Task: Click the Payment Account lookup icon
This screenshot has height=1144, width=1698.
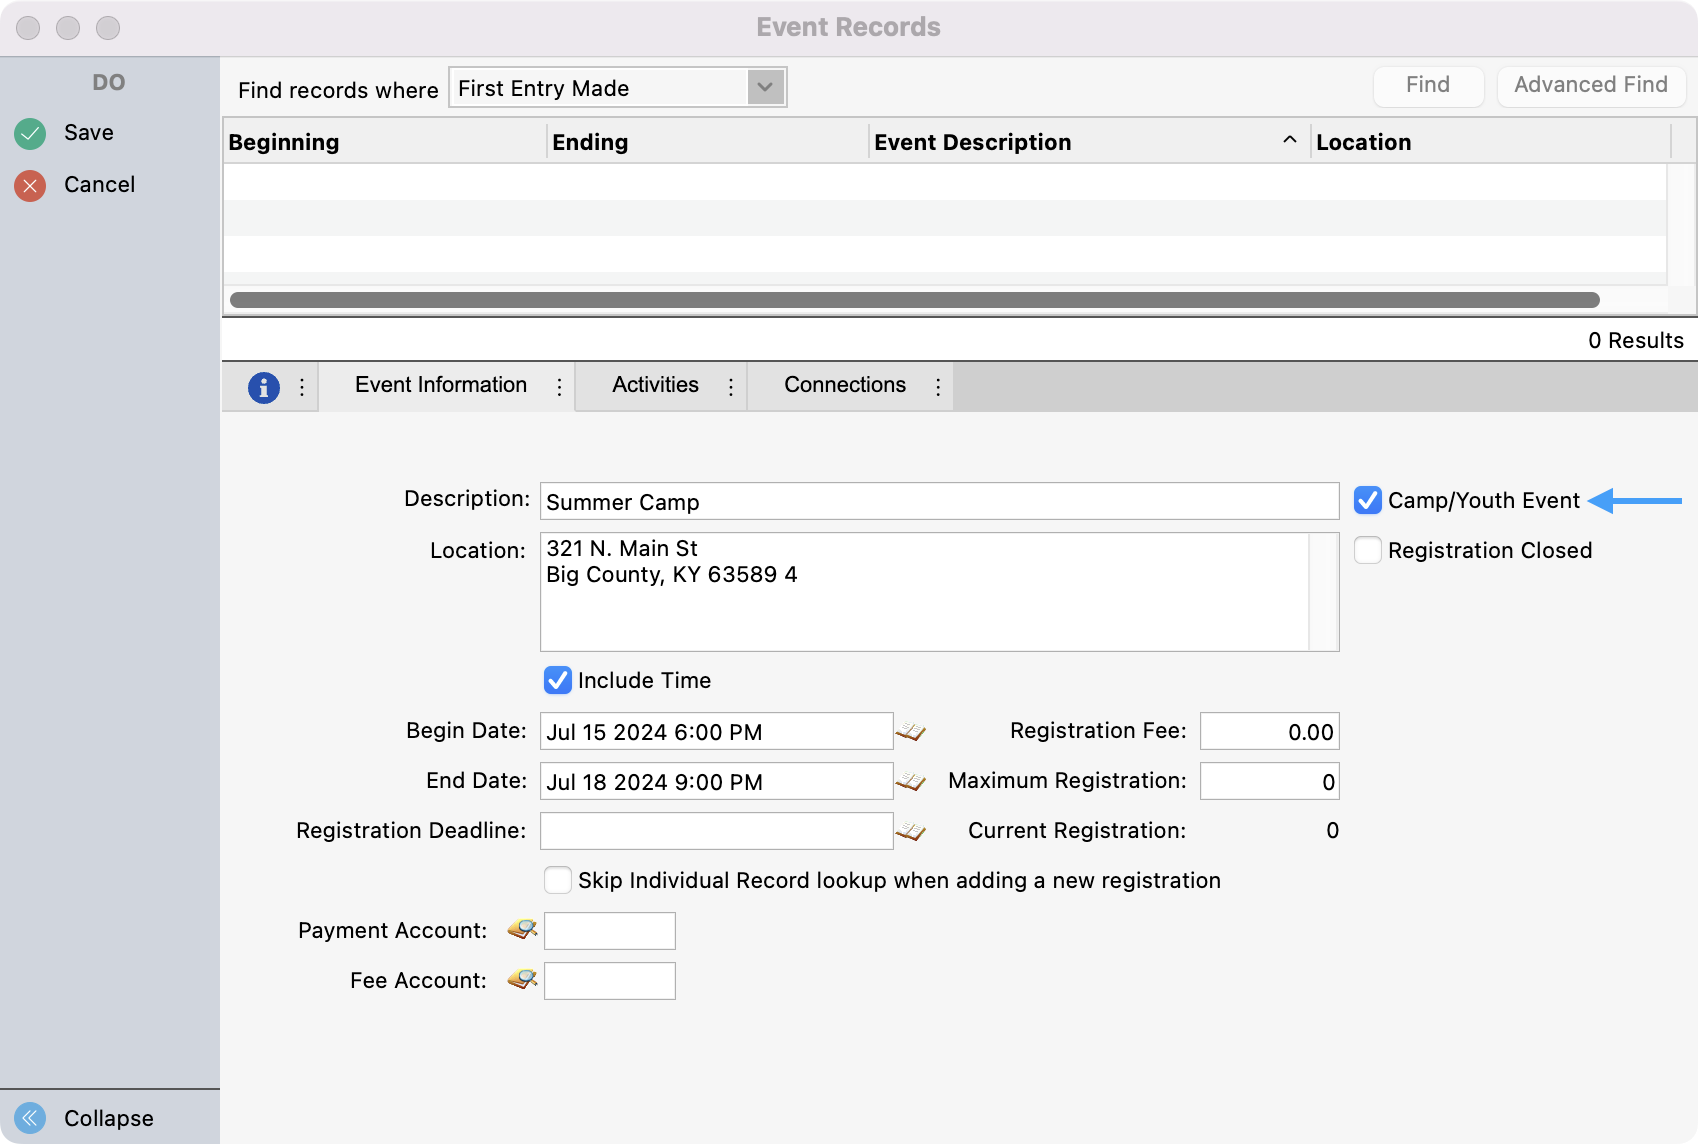Action: pyautogui.click(x=522, y=930)
